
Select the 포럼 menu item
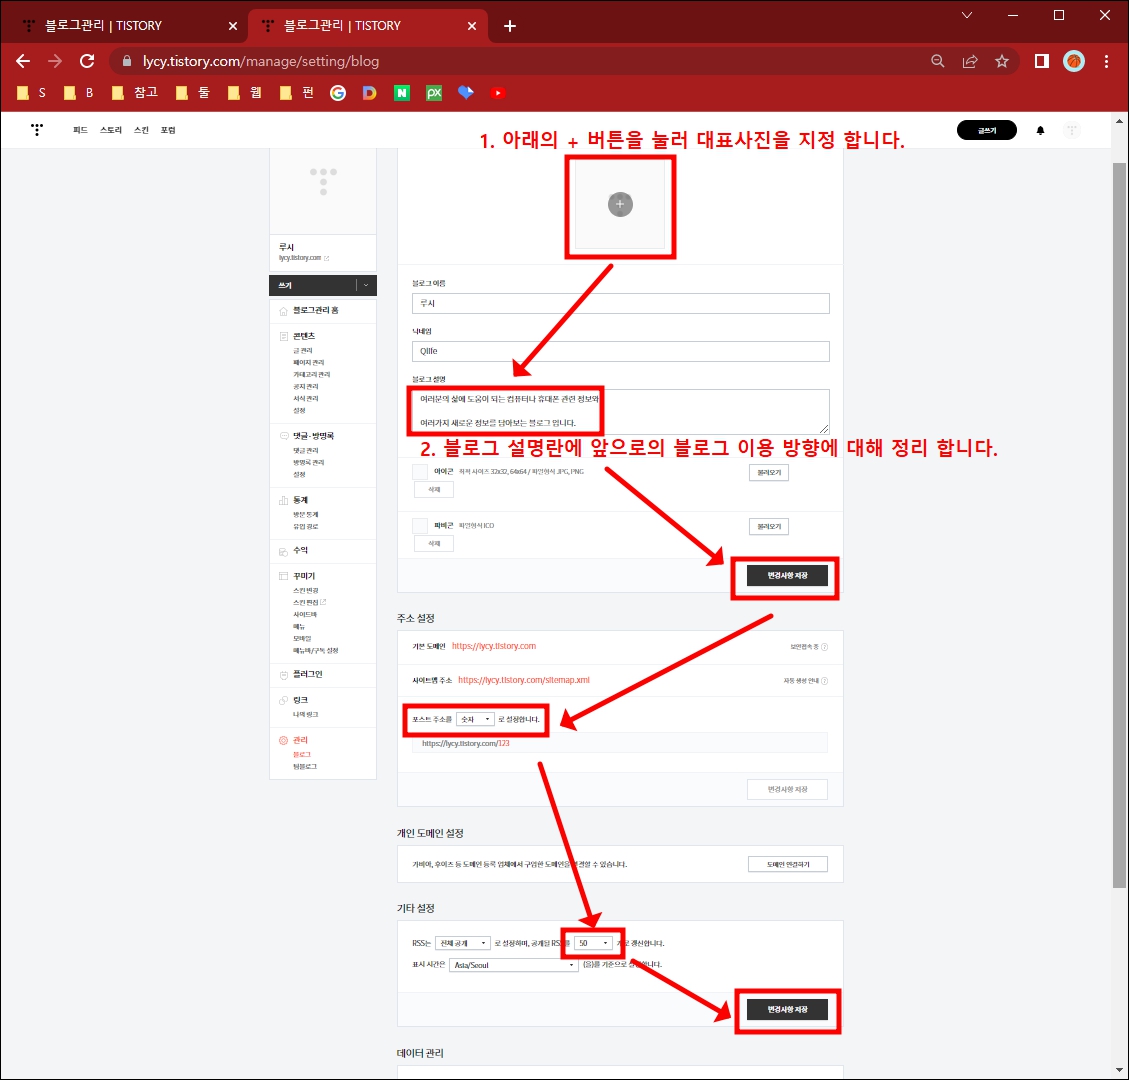(168, 130)
